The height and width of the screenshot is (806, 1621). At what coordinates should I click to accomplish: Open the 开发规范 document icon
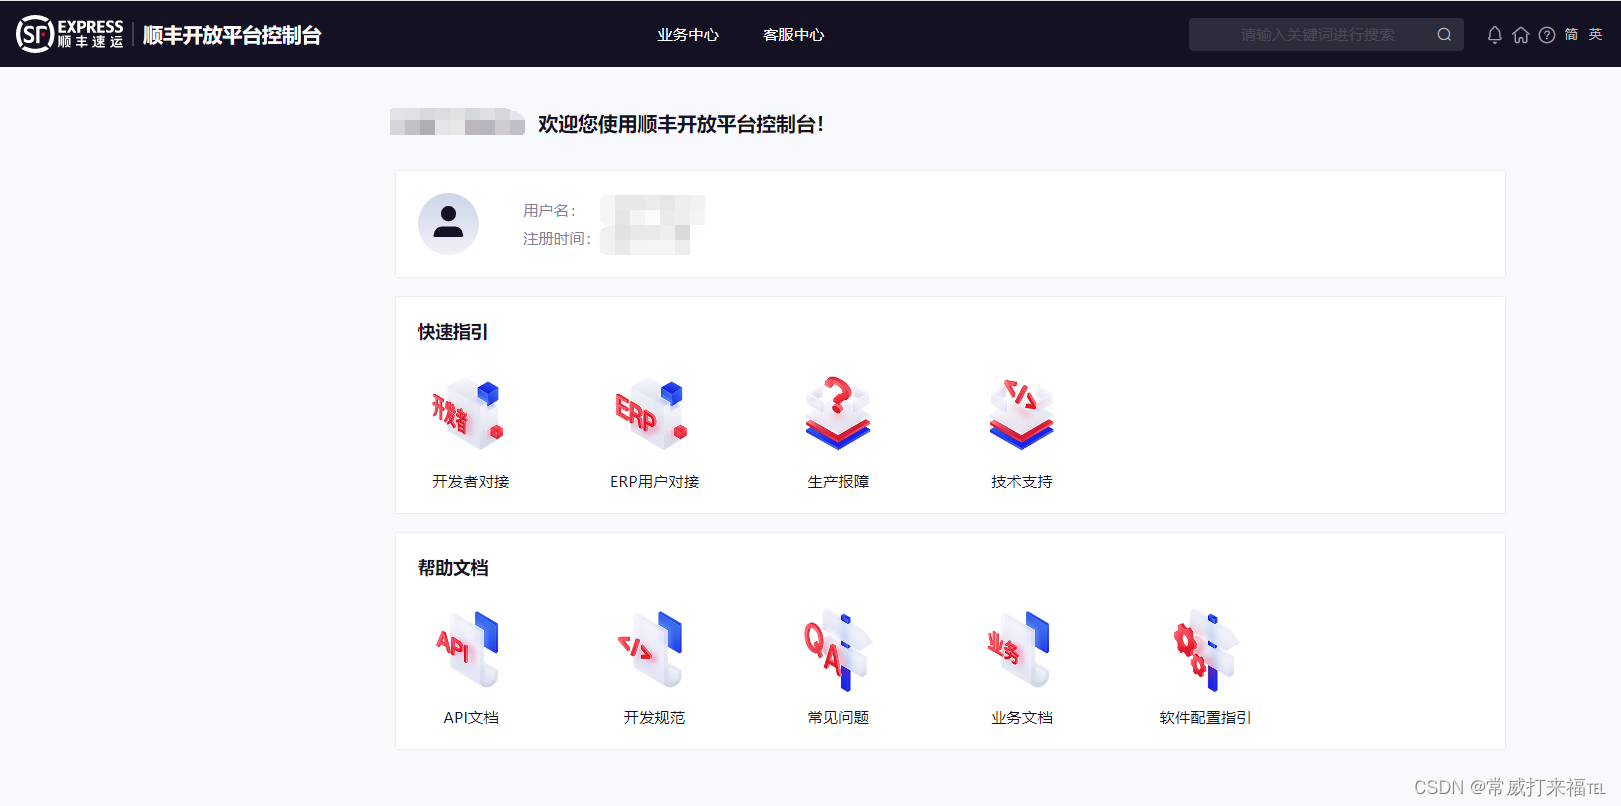tap(652, 649)
